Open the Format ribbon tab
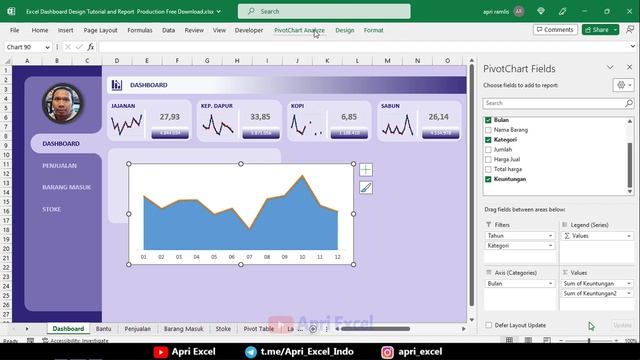The image size is (640, 360). coord(373,30)
